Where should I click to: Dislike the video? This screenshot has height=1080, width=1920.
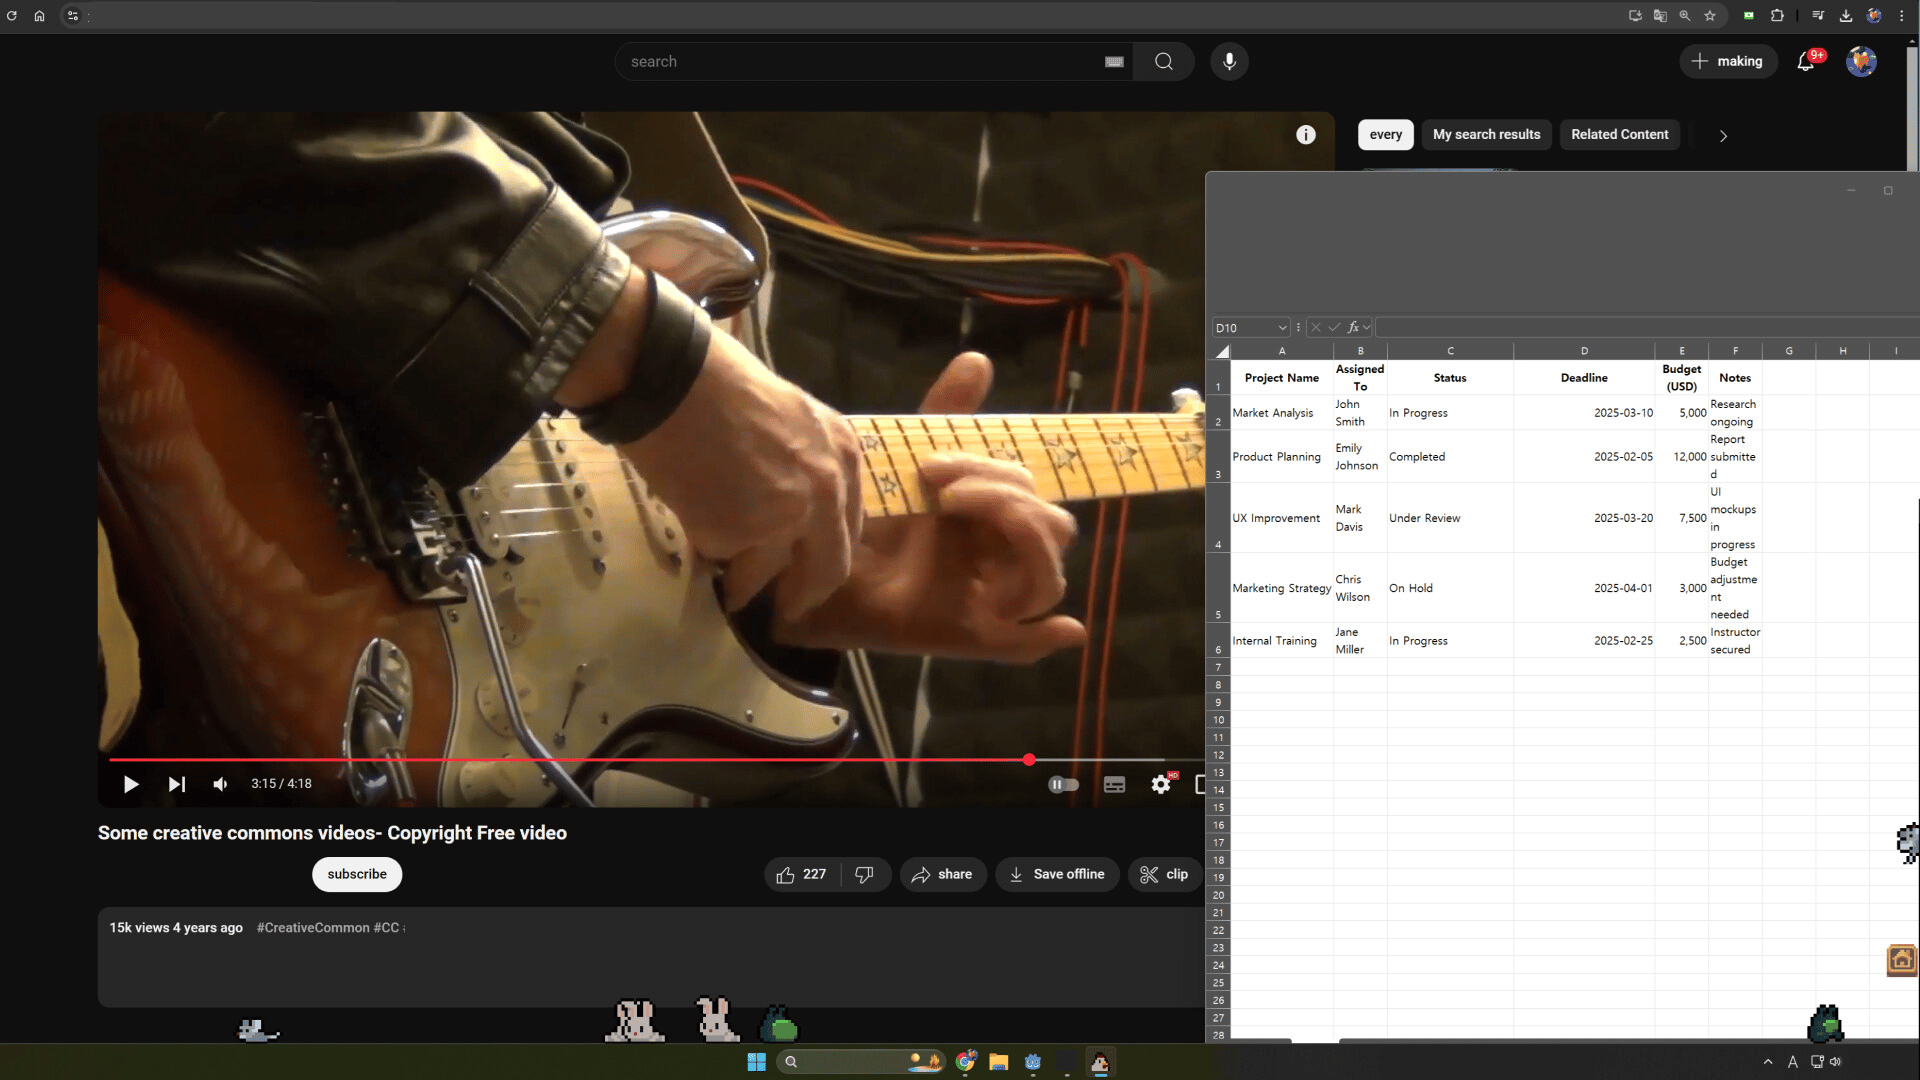click(x=864, y=874)
